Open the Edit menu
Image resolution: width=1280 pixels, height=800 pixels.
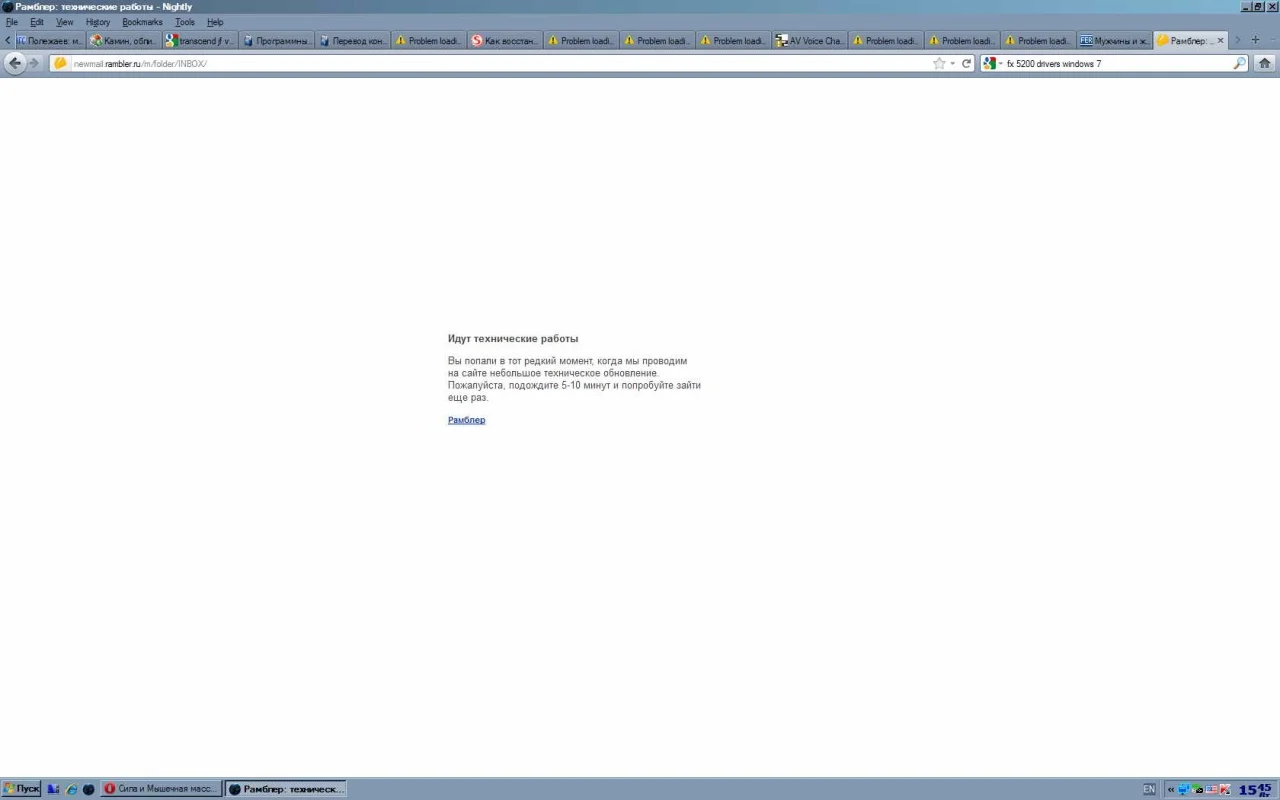[x=37, y=22]
